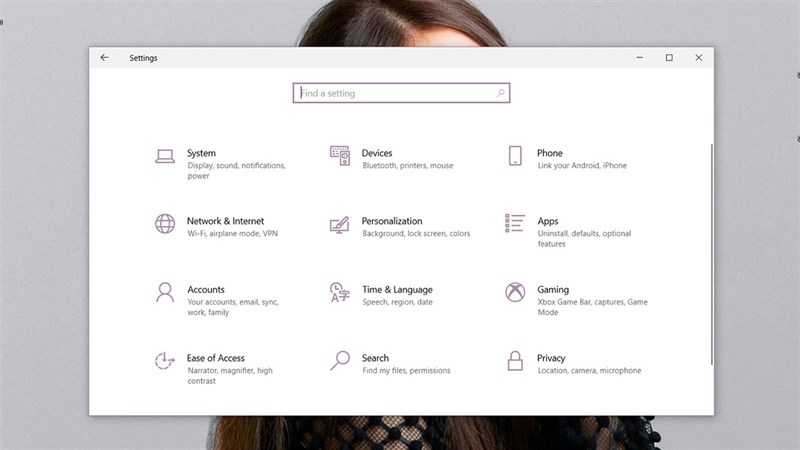The height and width of the screenshot is (450, 800).
Task: Click the Settings title text
Action: (143, 58)
